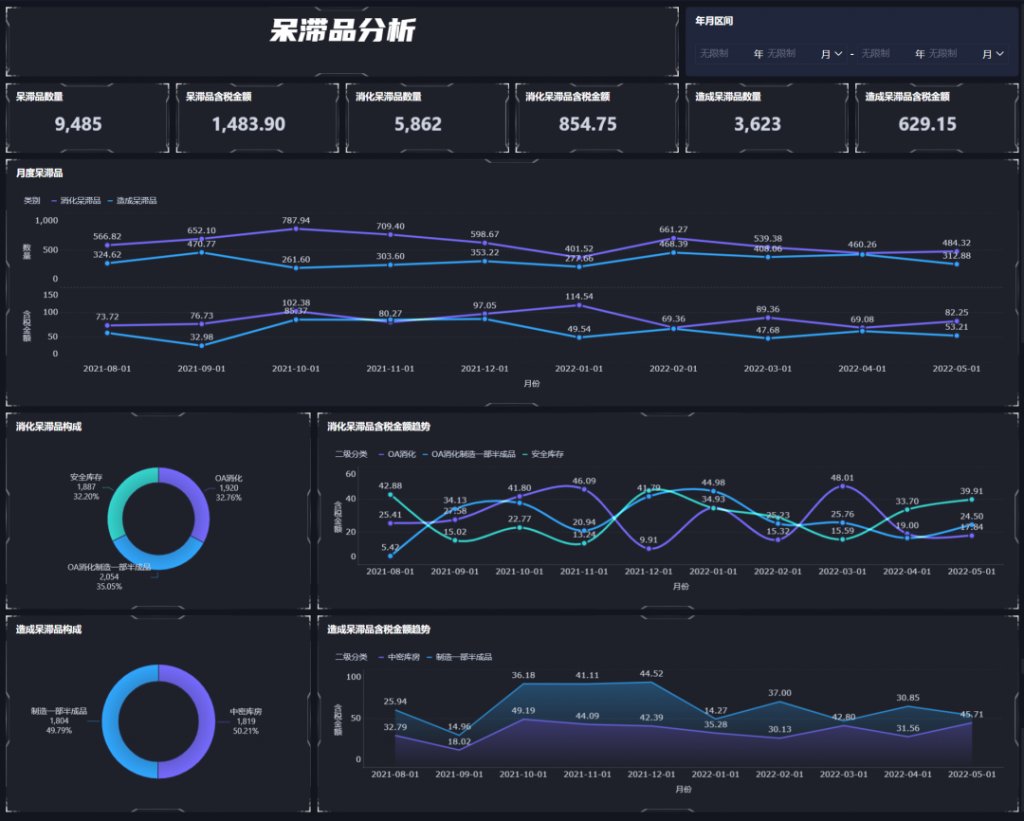Toggle 消化呆滞品 legend in monthly chart
1024x821 pixels.
tap(79, 201)
